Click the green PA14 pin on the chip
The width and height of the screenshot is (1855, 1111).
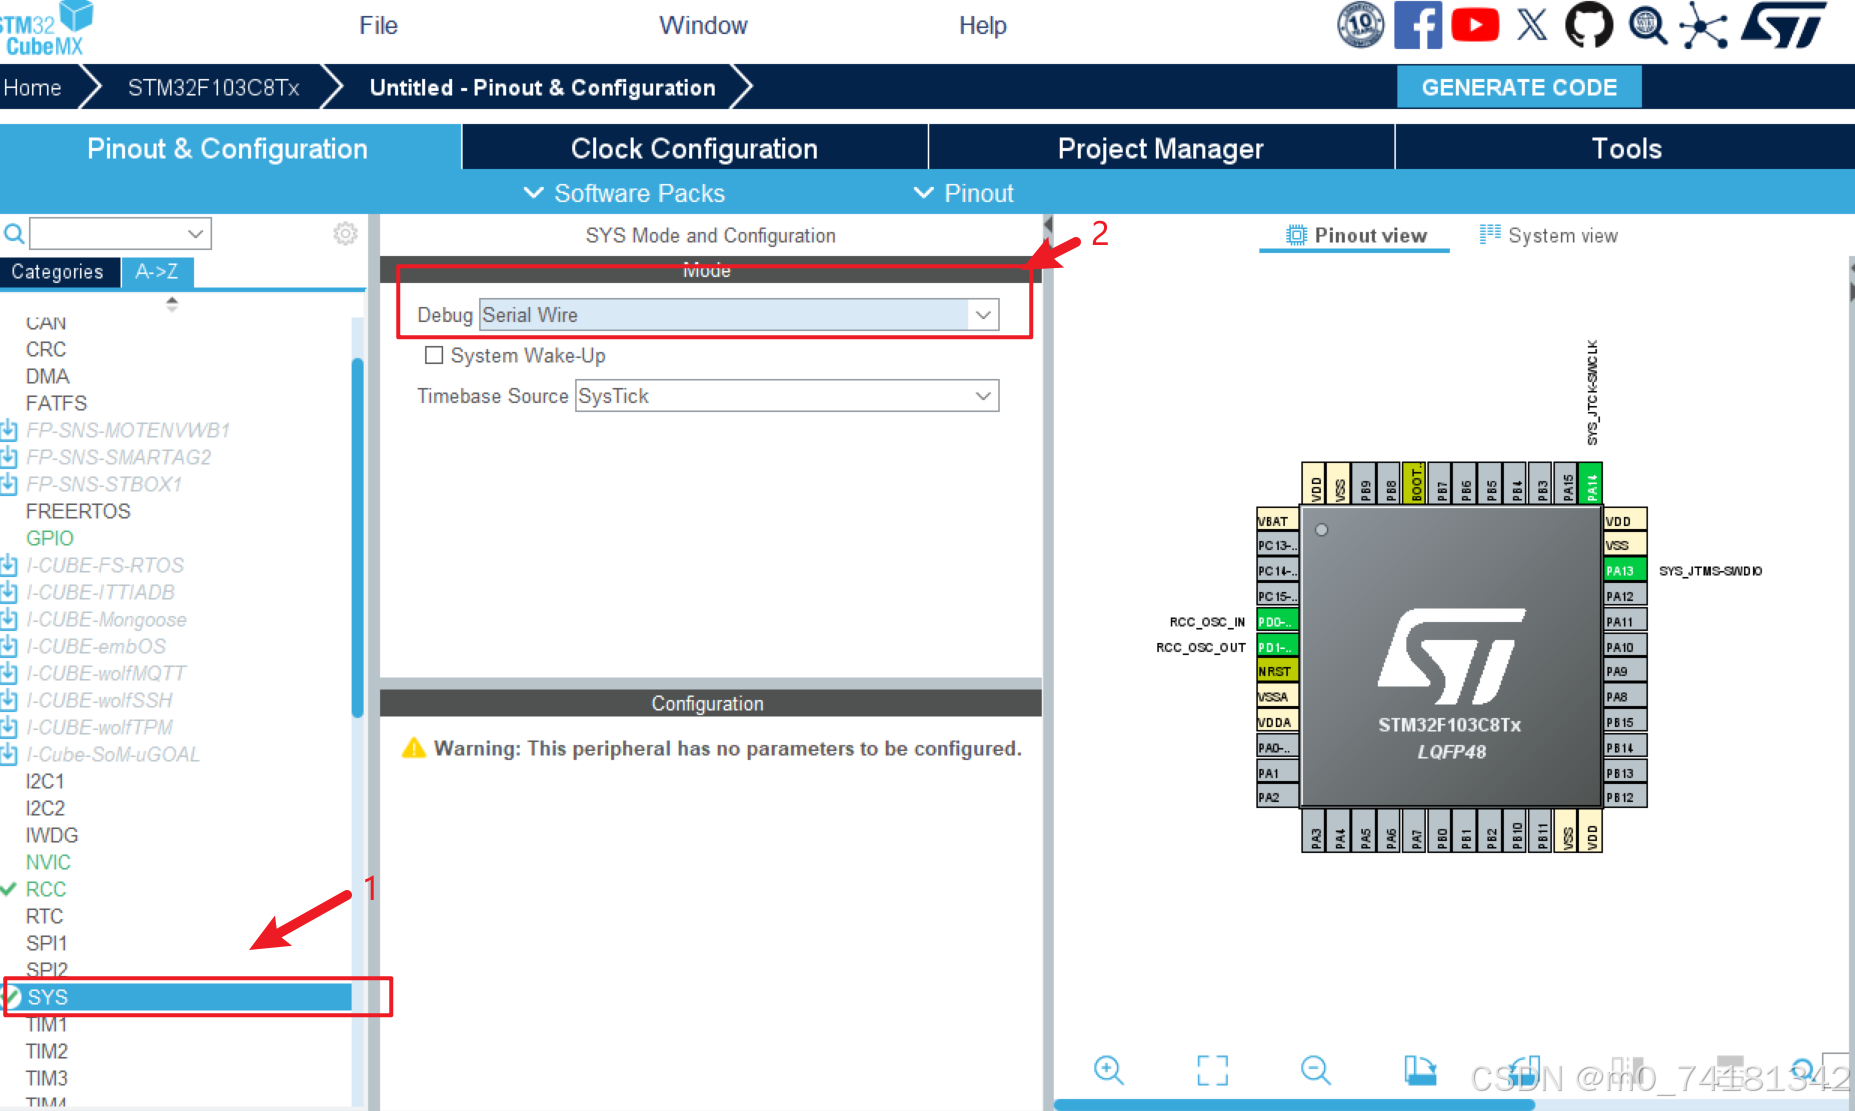point(1591,484)
